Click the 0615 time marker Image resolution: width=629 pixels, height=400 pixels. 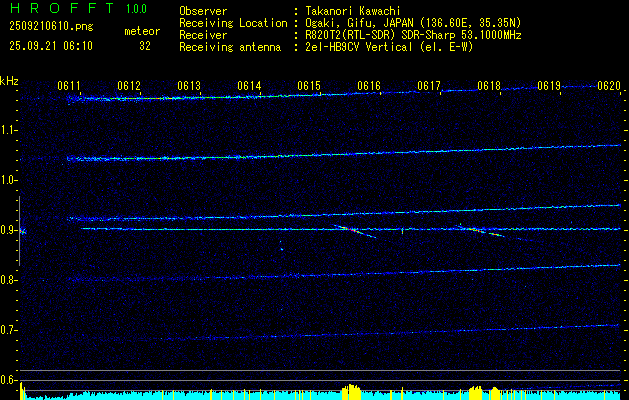pyautogui.click(x=309, y=86)
